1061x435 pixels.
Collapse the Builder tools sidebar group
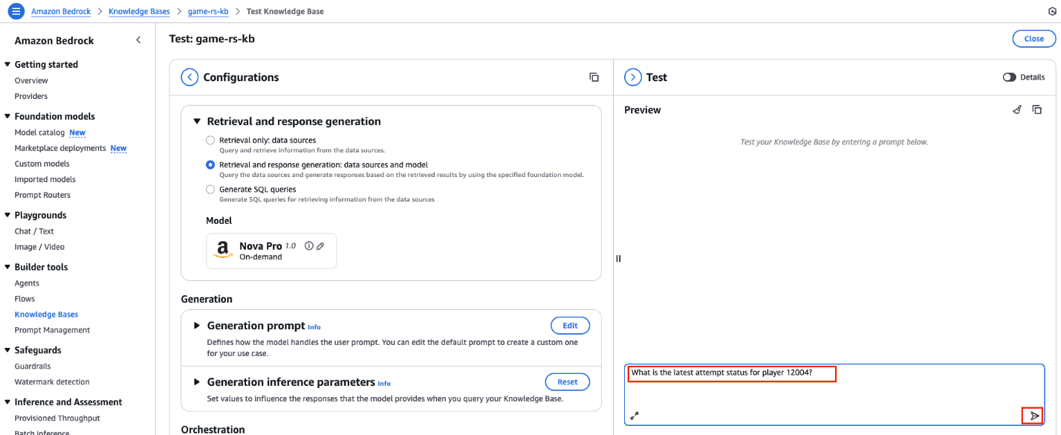click(7, 267)
